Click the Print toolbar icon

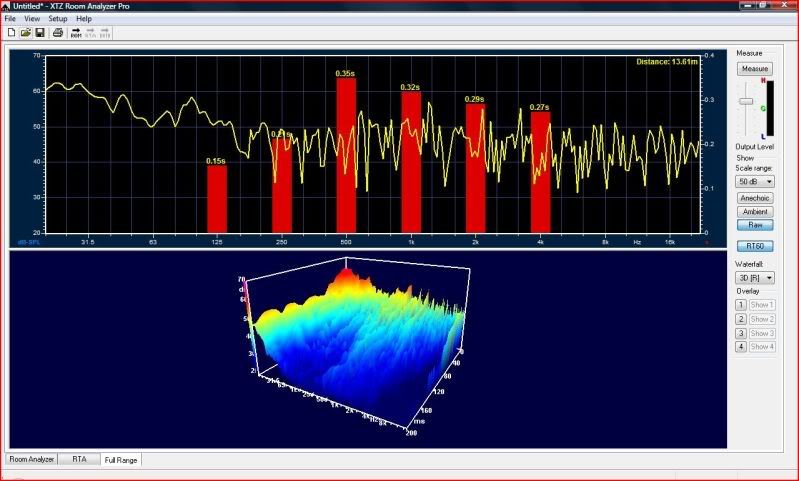click(x=58, y=32)
